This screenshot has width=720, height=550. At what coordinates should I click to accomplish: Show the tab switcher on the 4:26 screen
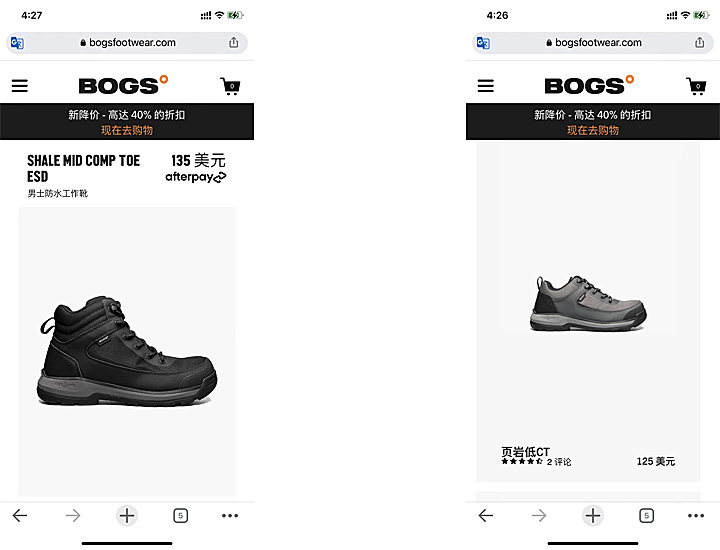tap(647, 516)
